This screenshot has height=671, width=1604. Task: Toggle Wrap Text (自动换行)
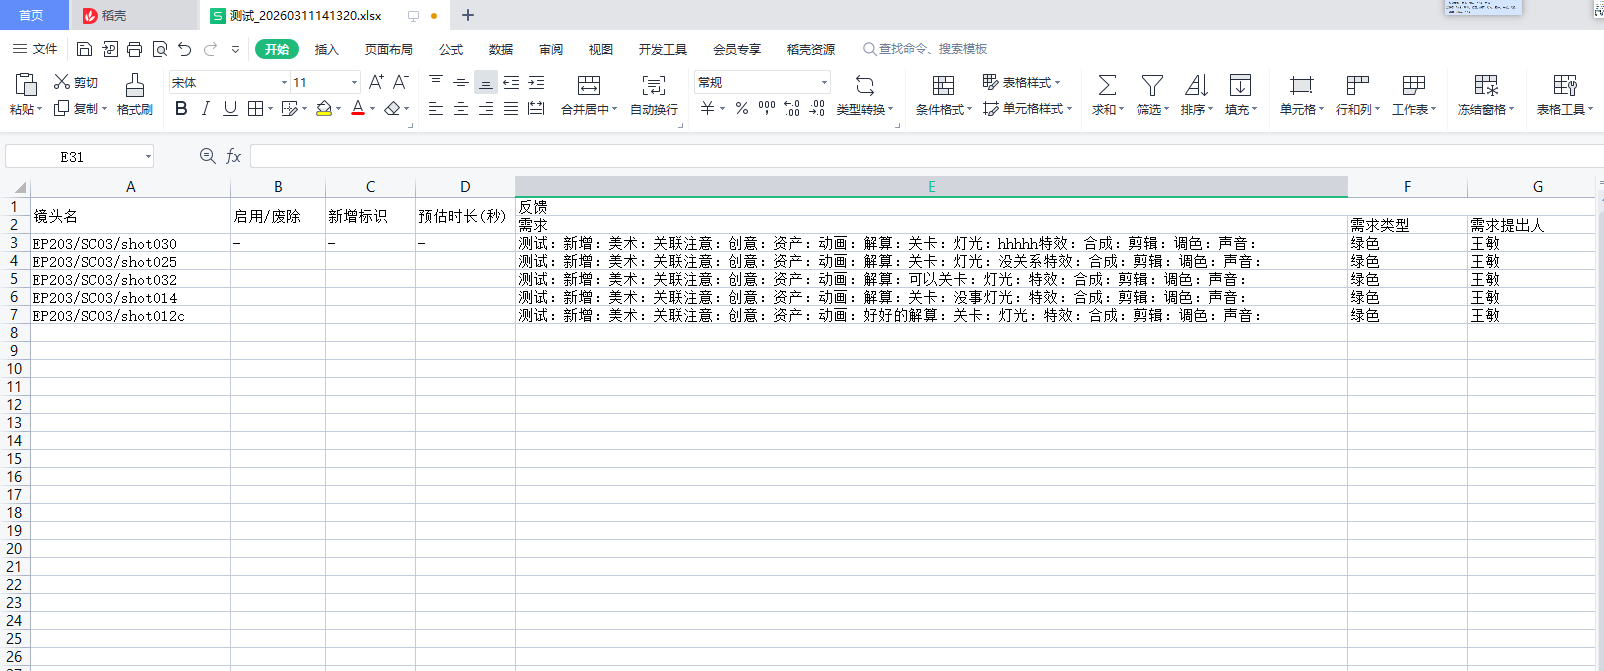(653, 86)
